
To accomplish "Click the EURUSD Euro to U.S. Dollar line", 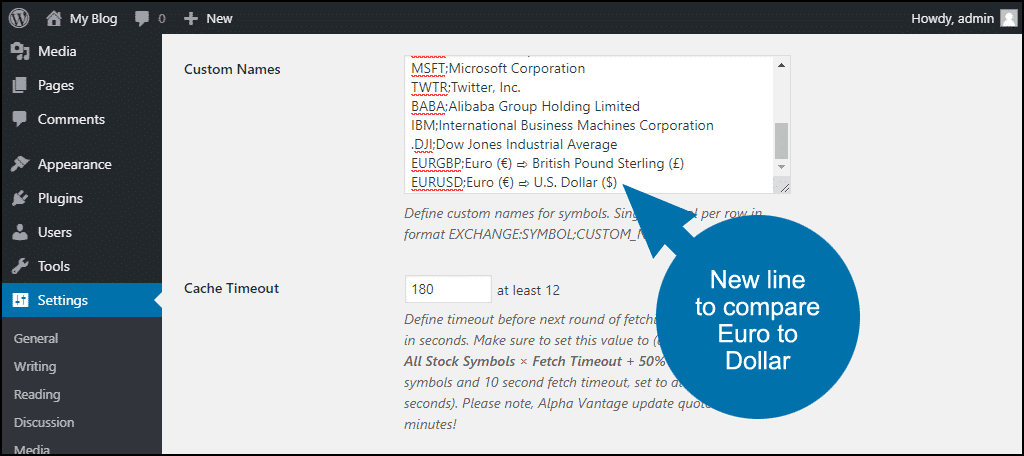I will click(x=514, y=183).
